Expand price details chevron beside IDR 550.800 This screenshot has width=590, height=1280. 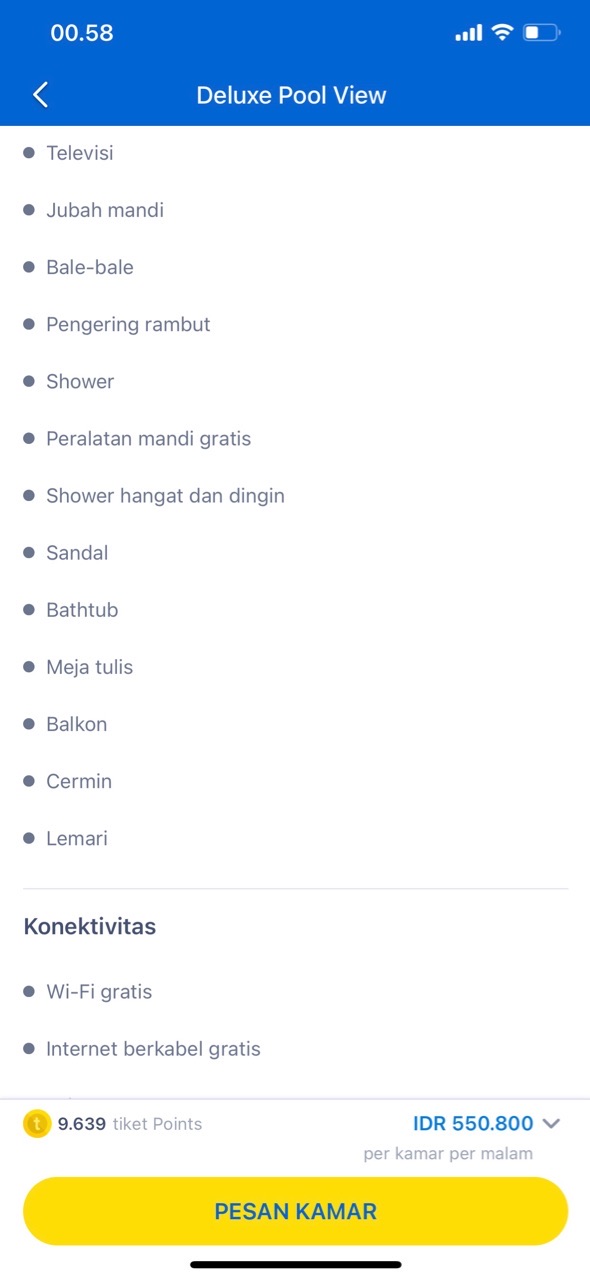click(x=551, y=1124)
